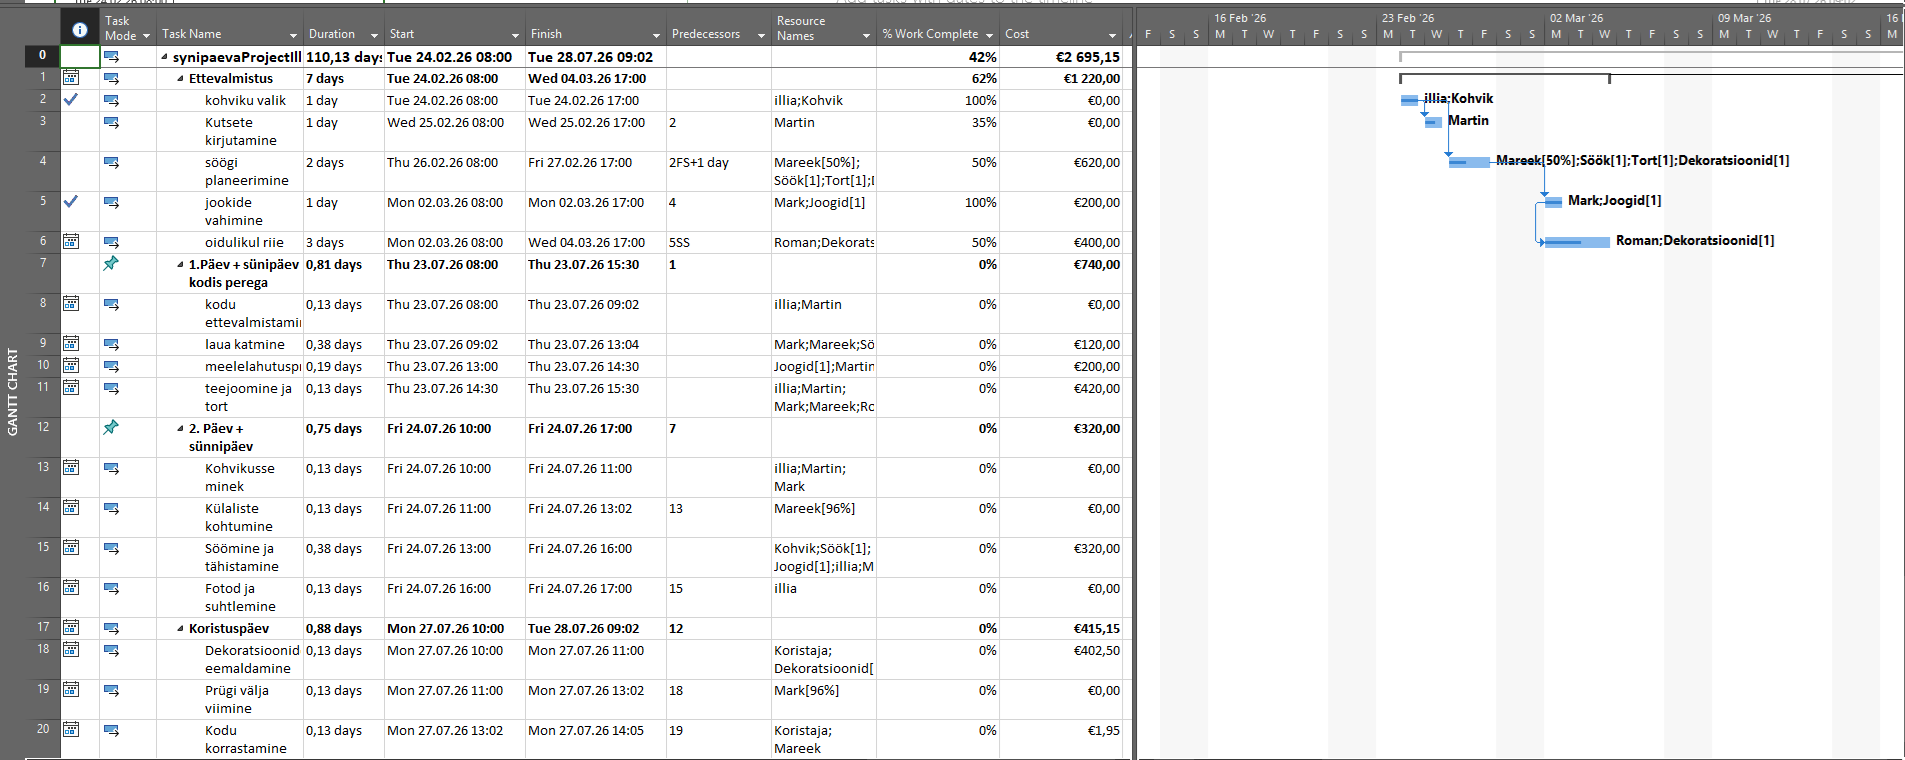This screenshot has height=760, width=1905.
Task: Open the Task Name column filter dropdown
Action: (x=293, y=36)
